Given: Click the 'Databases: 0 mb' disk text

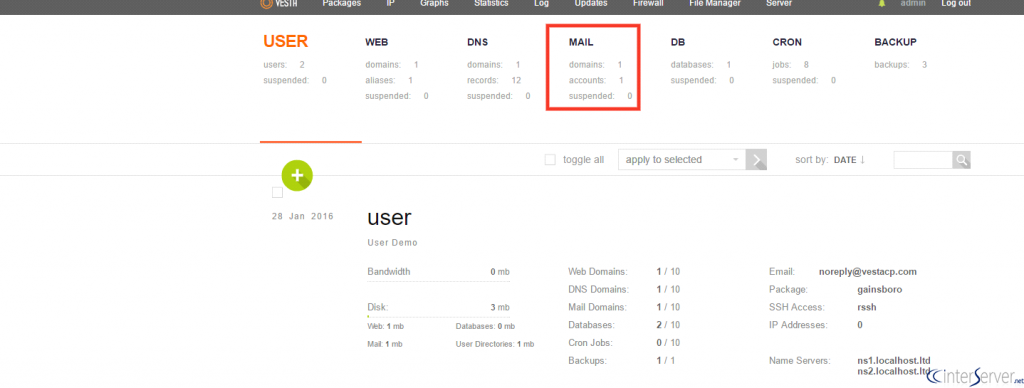Looking at the screenshot, I should click(x=485, y=326).
